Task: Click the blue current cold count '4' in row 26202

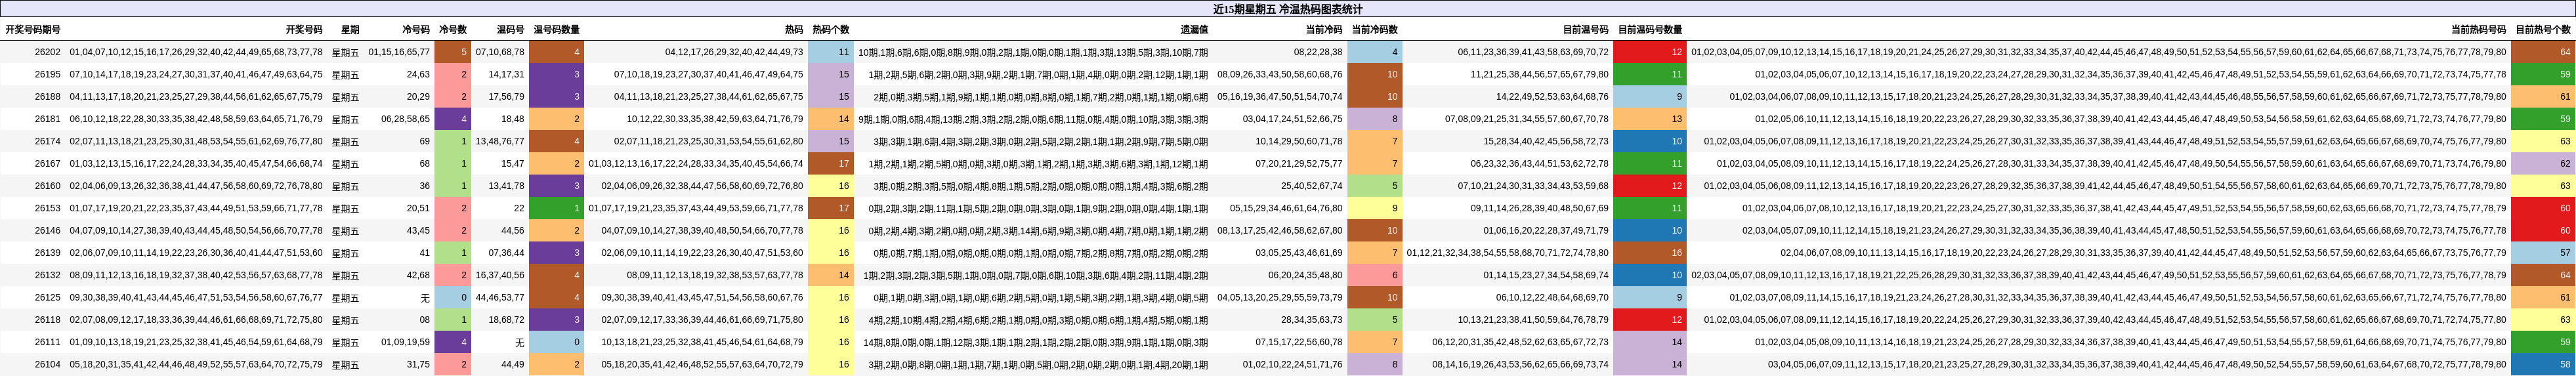Action: 1375,52
